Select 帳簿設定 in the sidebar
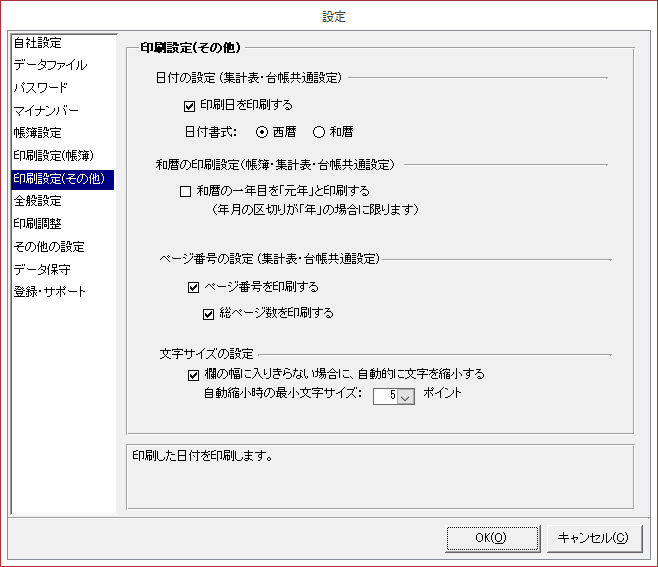 click(38, 133)
